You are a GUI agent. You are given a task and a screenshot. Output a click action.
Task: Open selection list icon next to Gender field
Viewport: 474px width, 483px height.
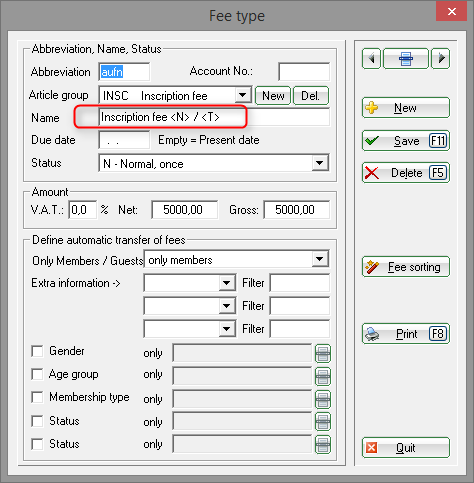click(323, 353)
